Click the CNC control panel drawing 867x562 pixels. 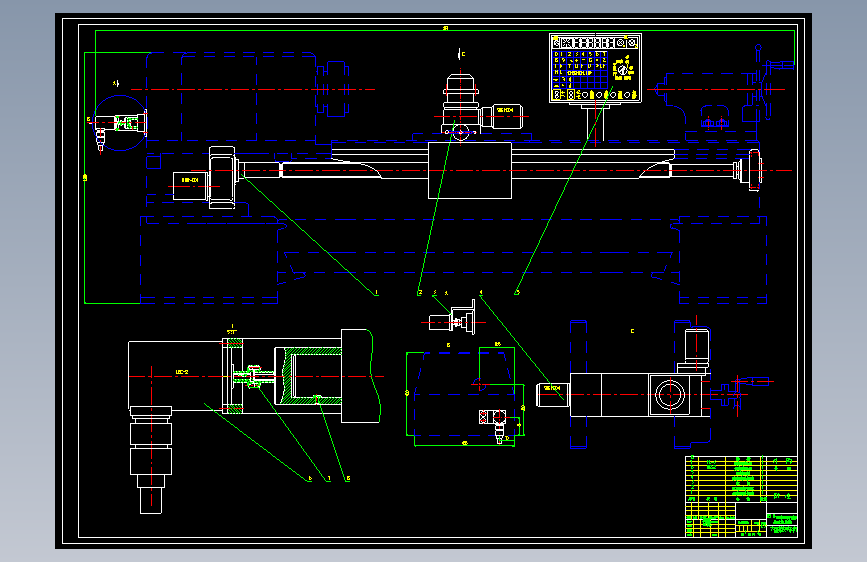click(596, 67)
